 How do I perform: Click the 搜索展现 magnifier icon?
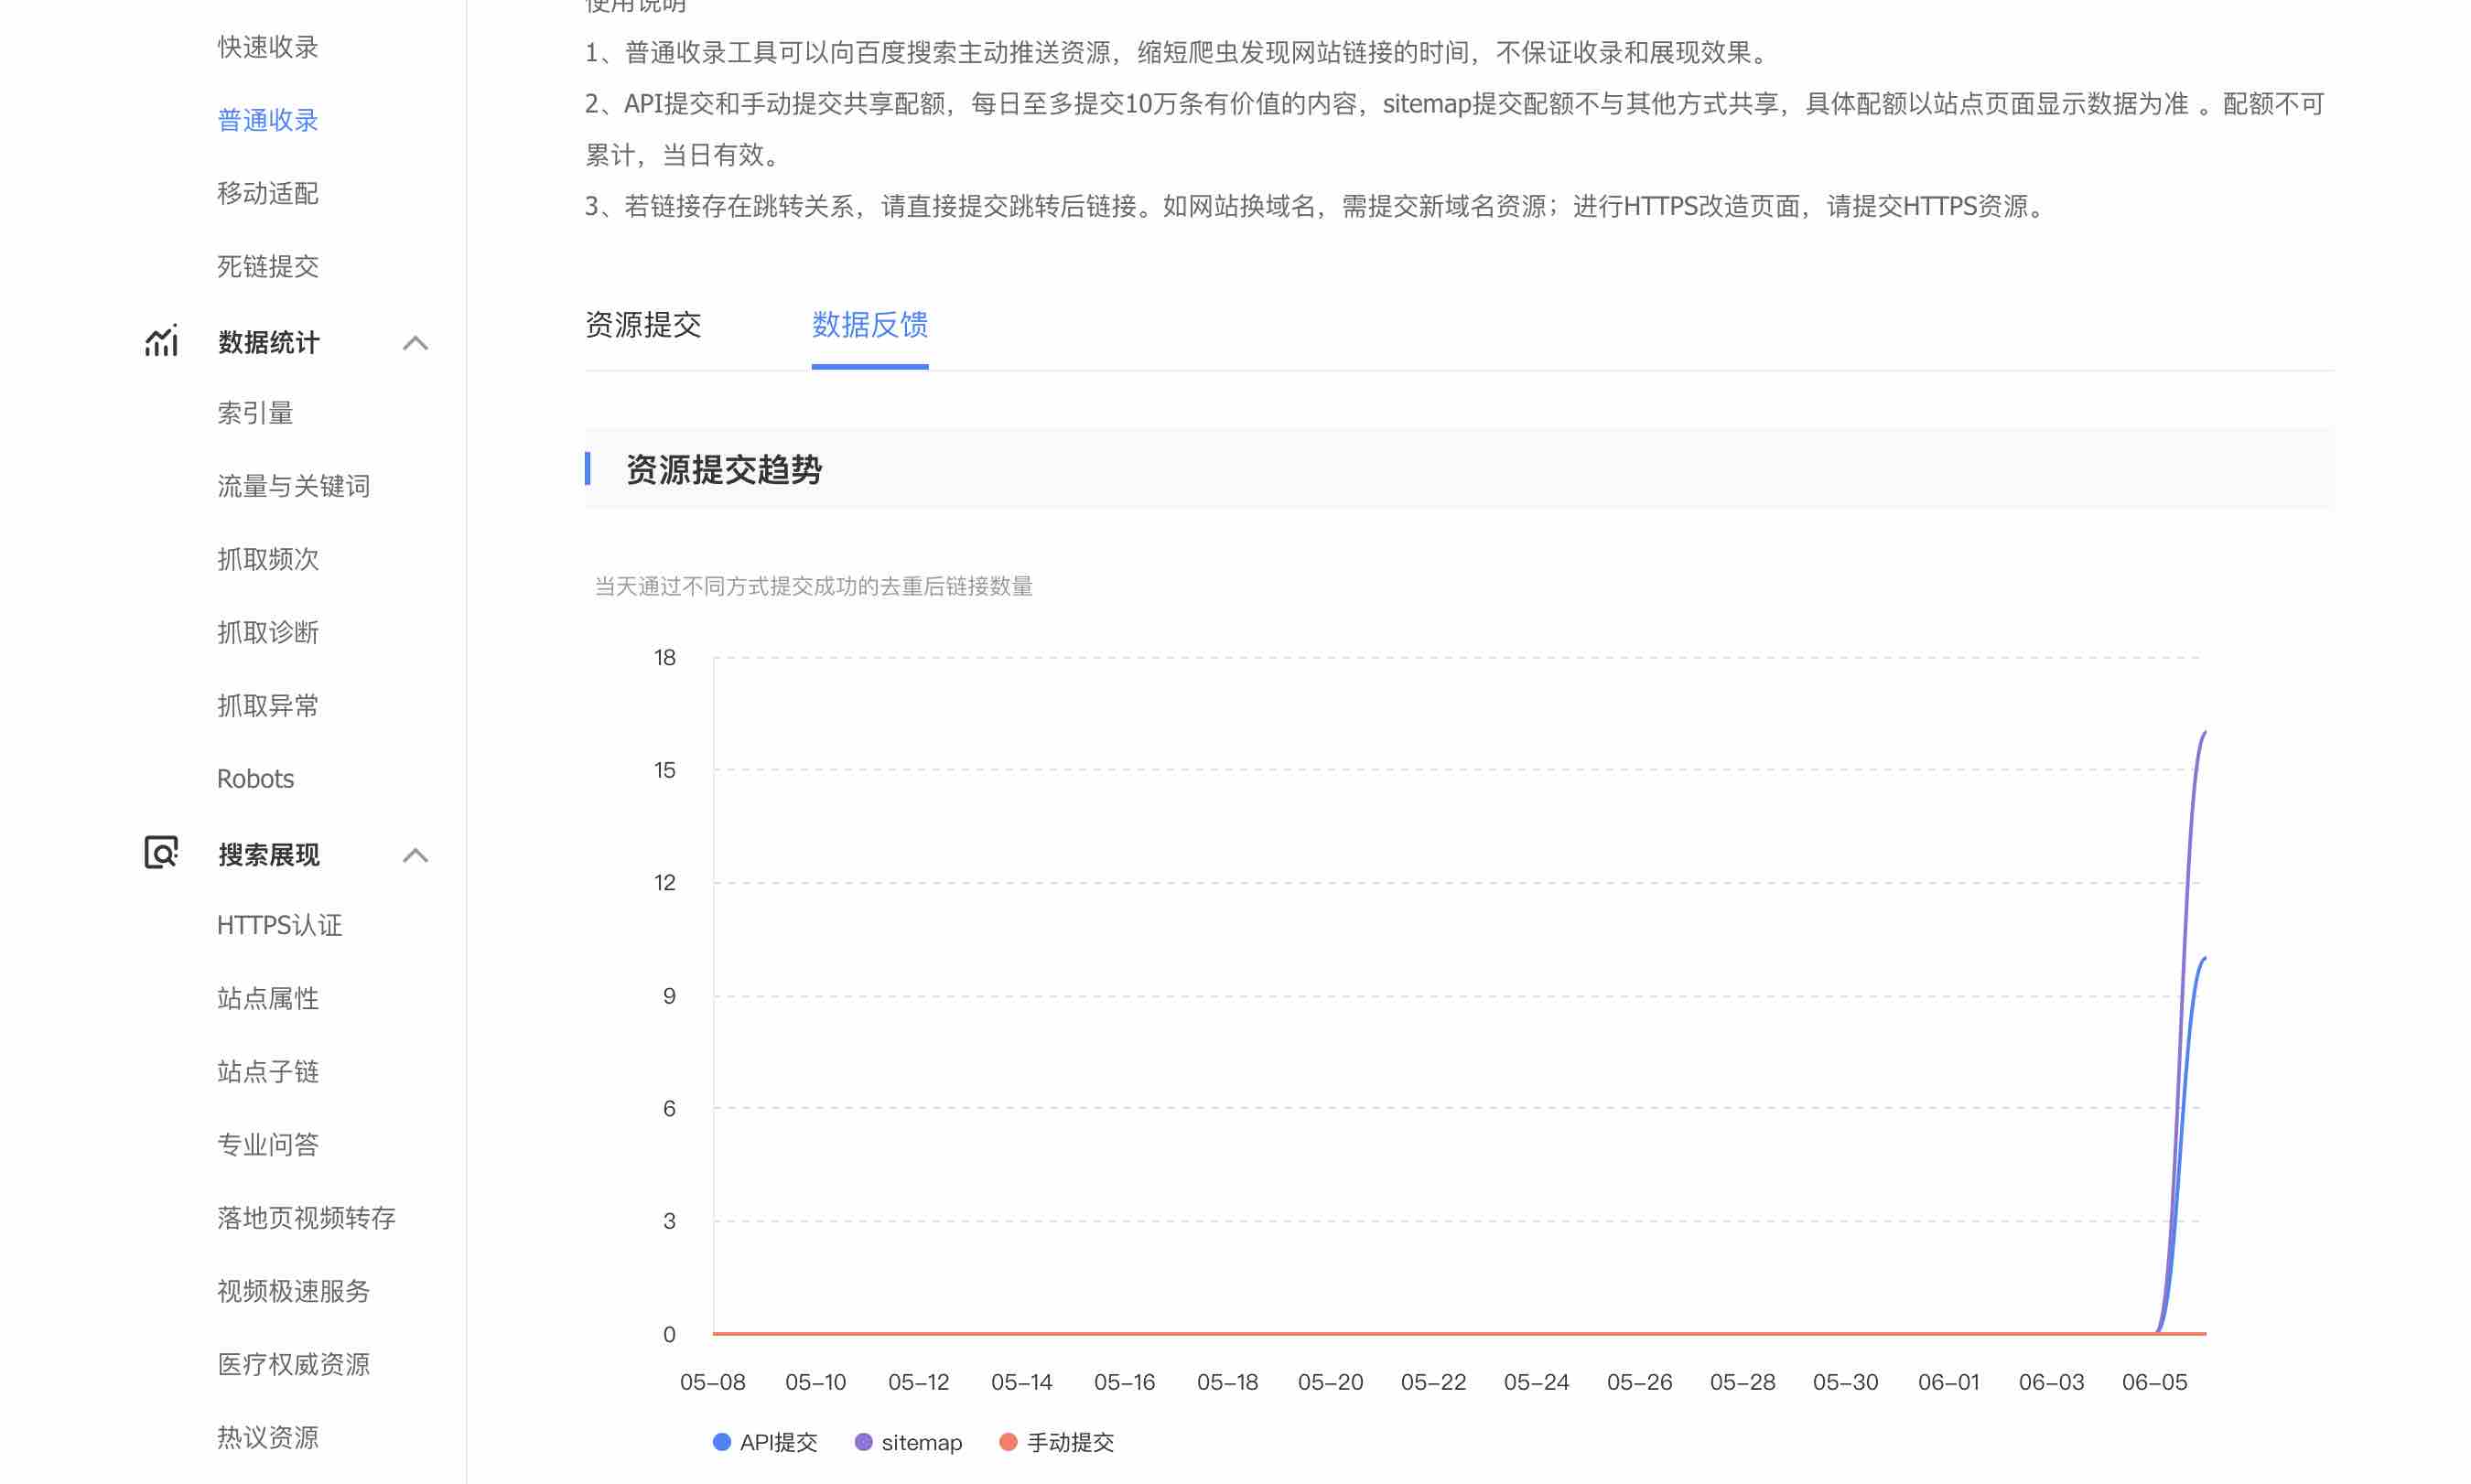point(161,853)
